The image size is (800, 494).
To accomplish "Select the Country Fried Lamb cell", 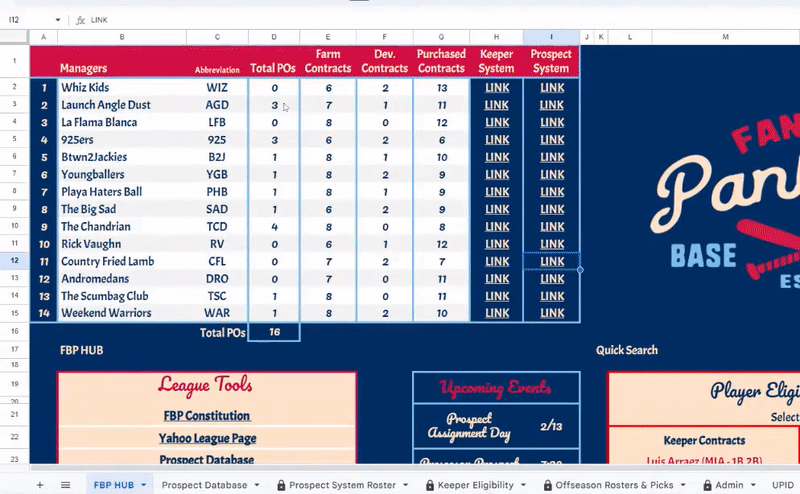I will coord(122,261).
